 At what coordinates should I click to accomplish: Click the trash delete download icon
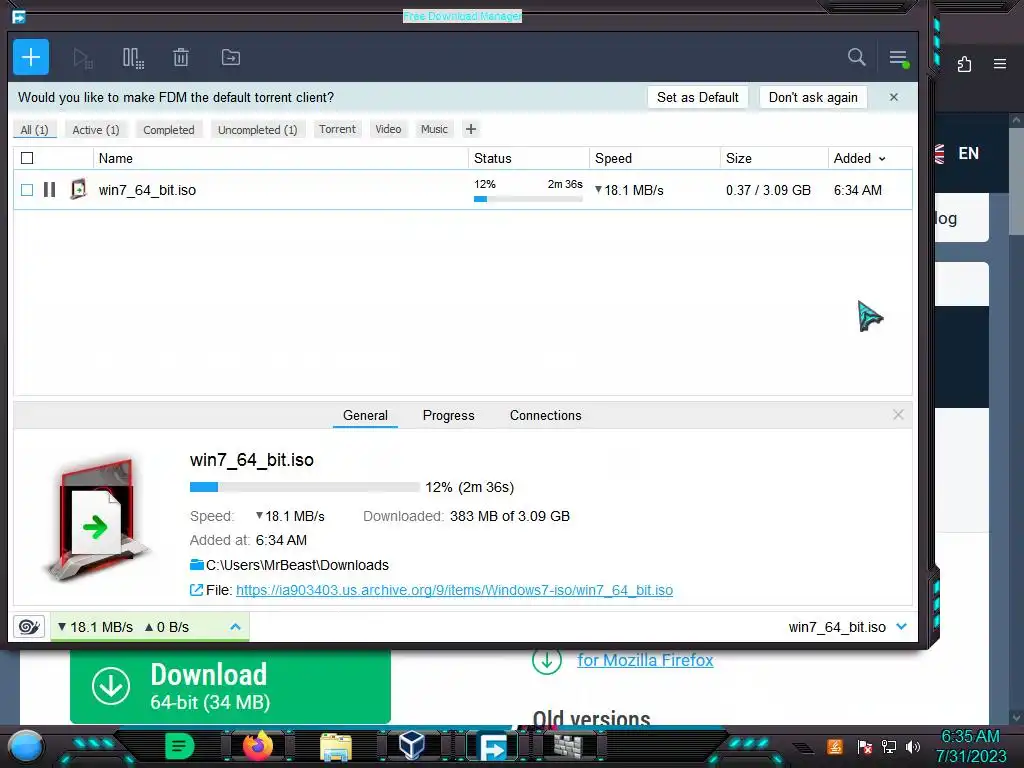(181, 57)
